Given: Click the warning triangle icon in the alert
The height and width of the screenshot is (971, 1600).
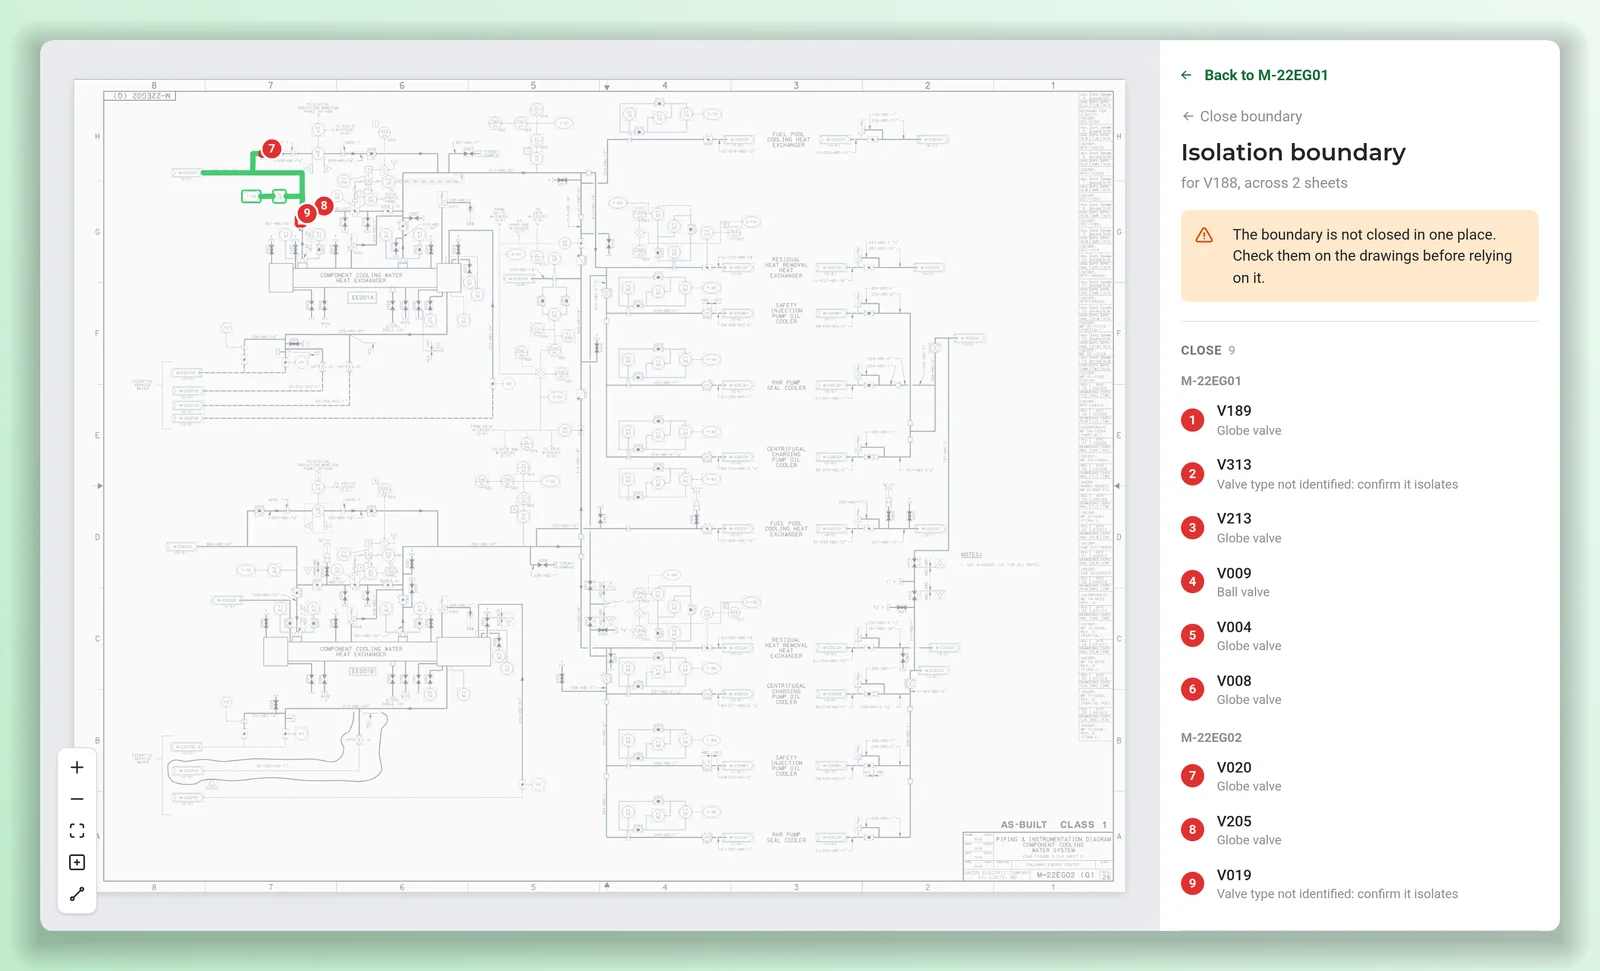Looking at the screenshot, I should click(x=1204, y=235).
